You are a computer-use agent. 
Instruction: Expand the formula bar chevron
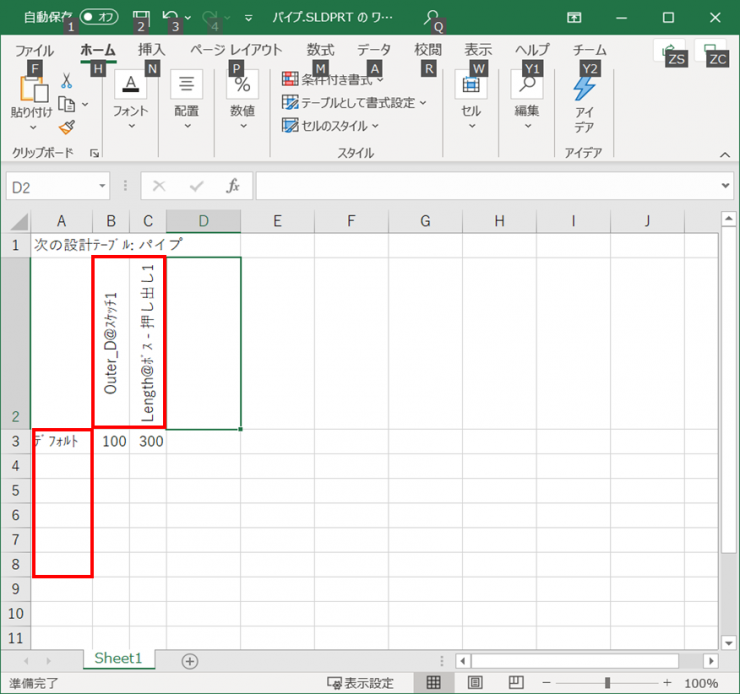coord(726,186)
